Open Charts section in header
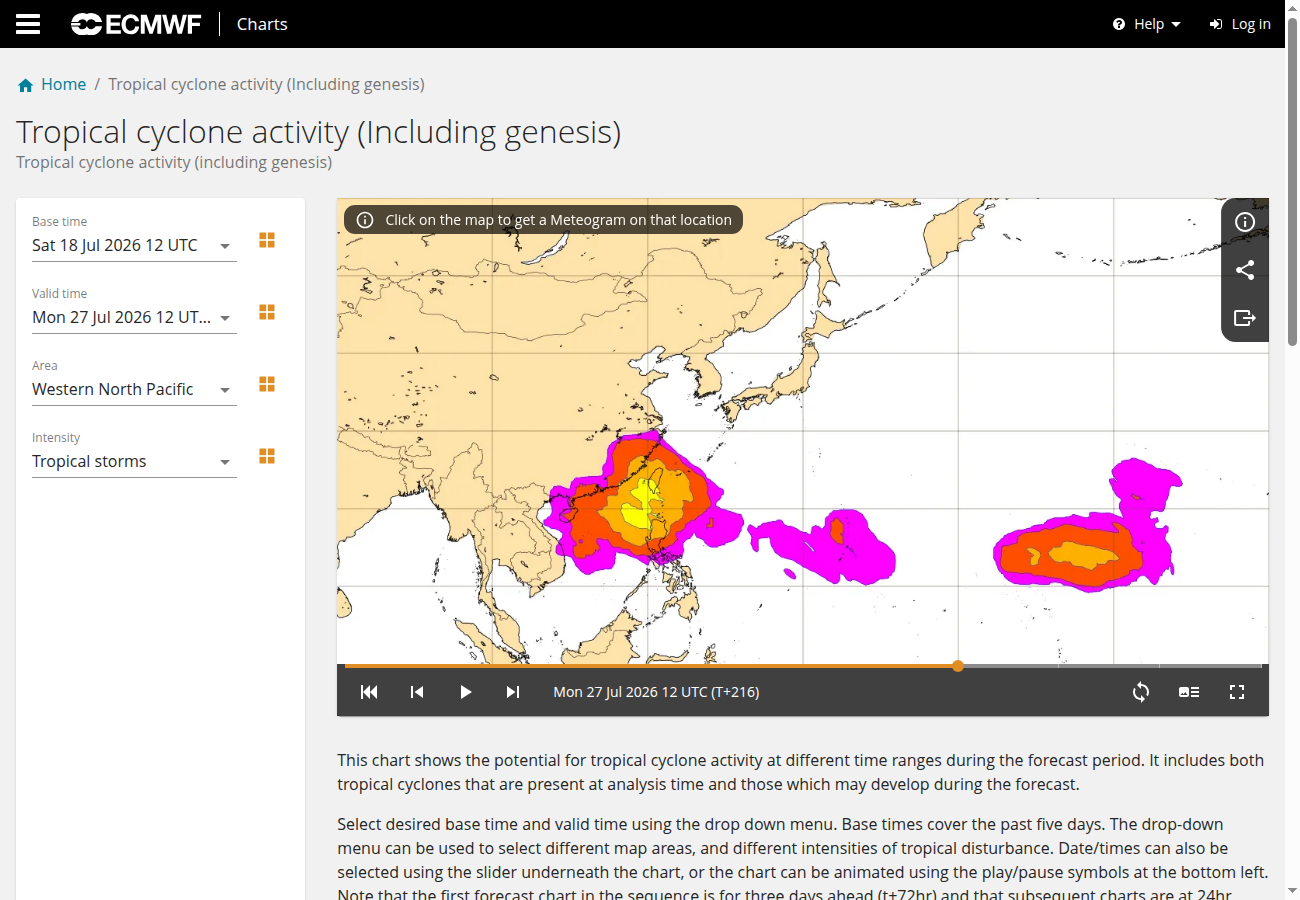This screenshot has height=900, width=1300. click(262, 24)
